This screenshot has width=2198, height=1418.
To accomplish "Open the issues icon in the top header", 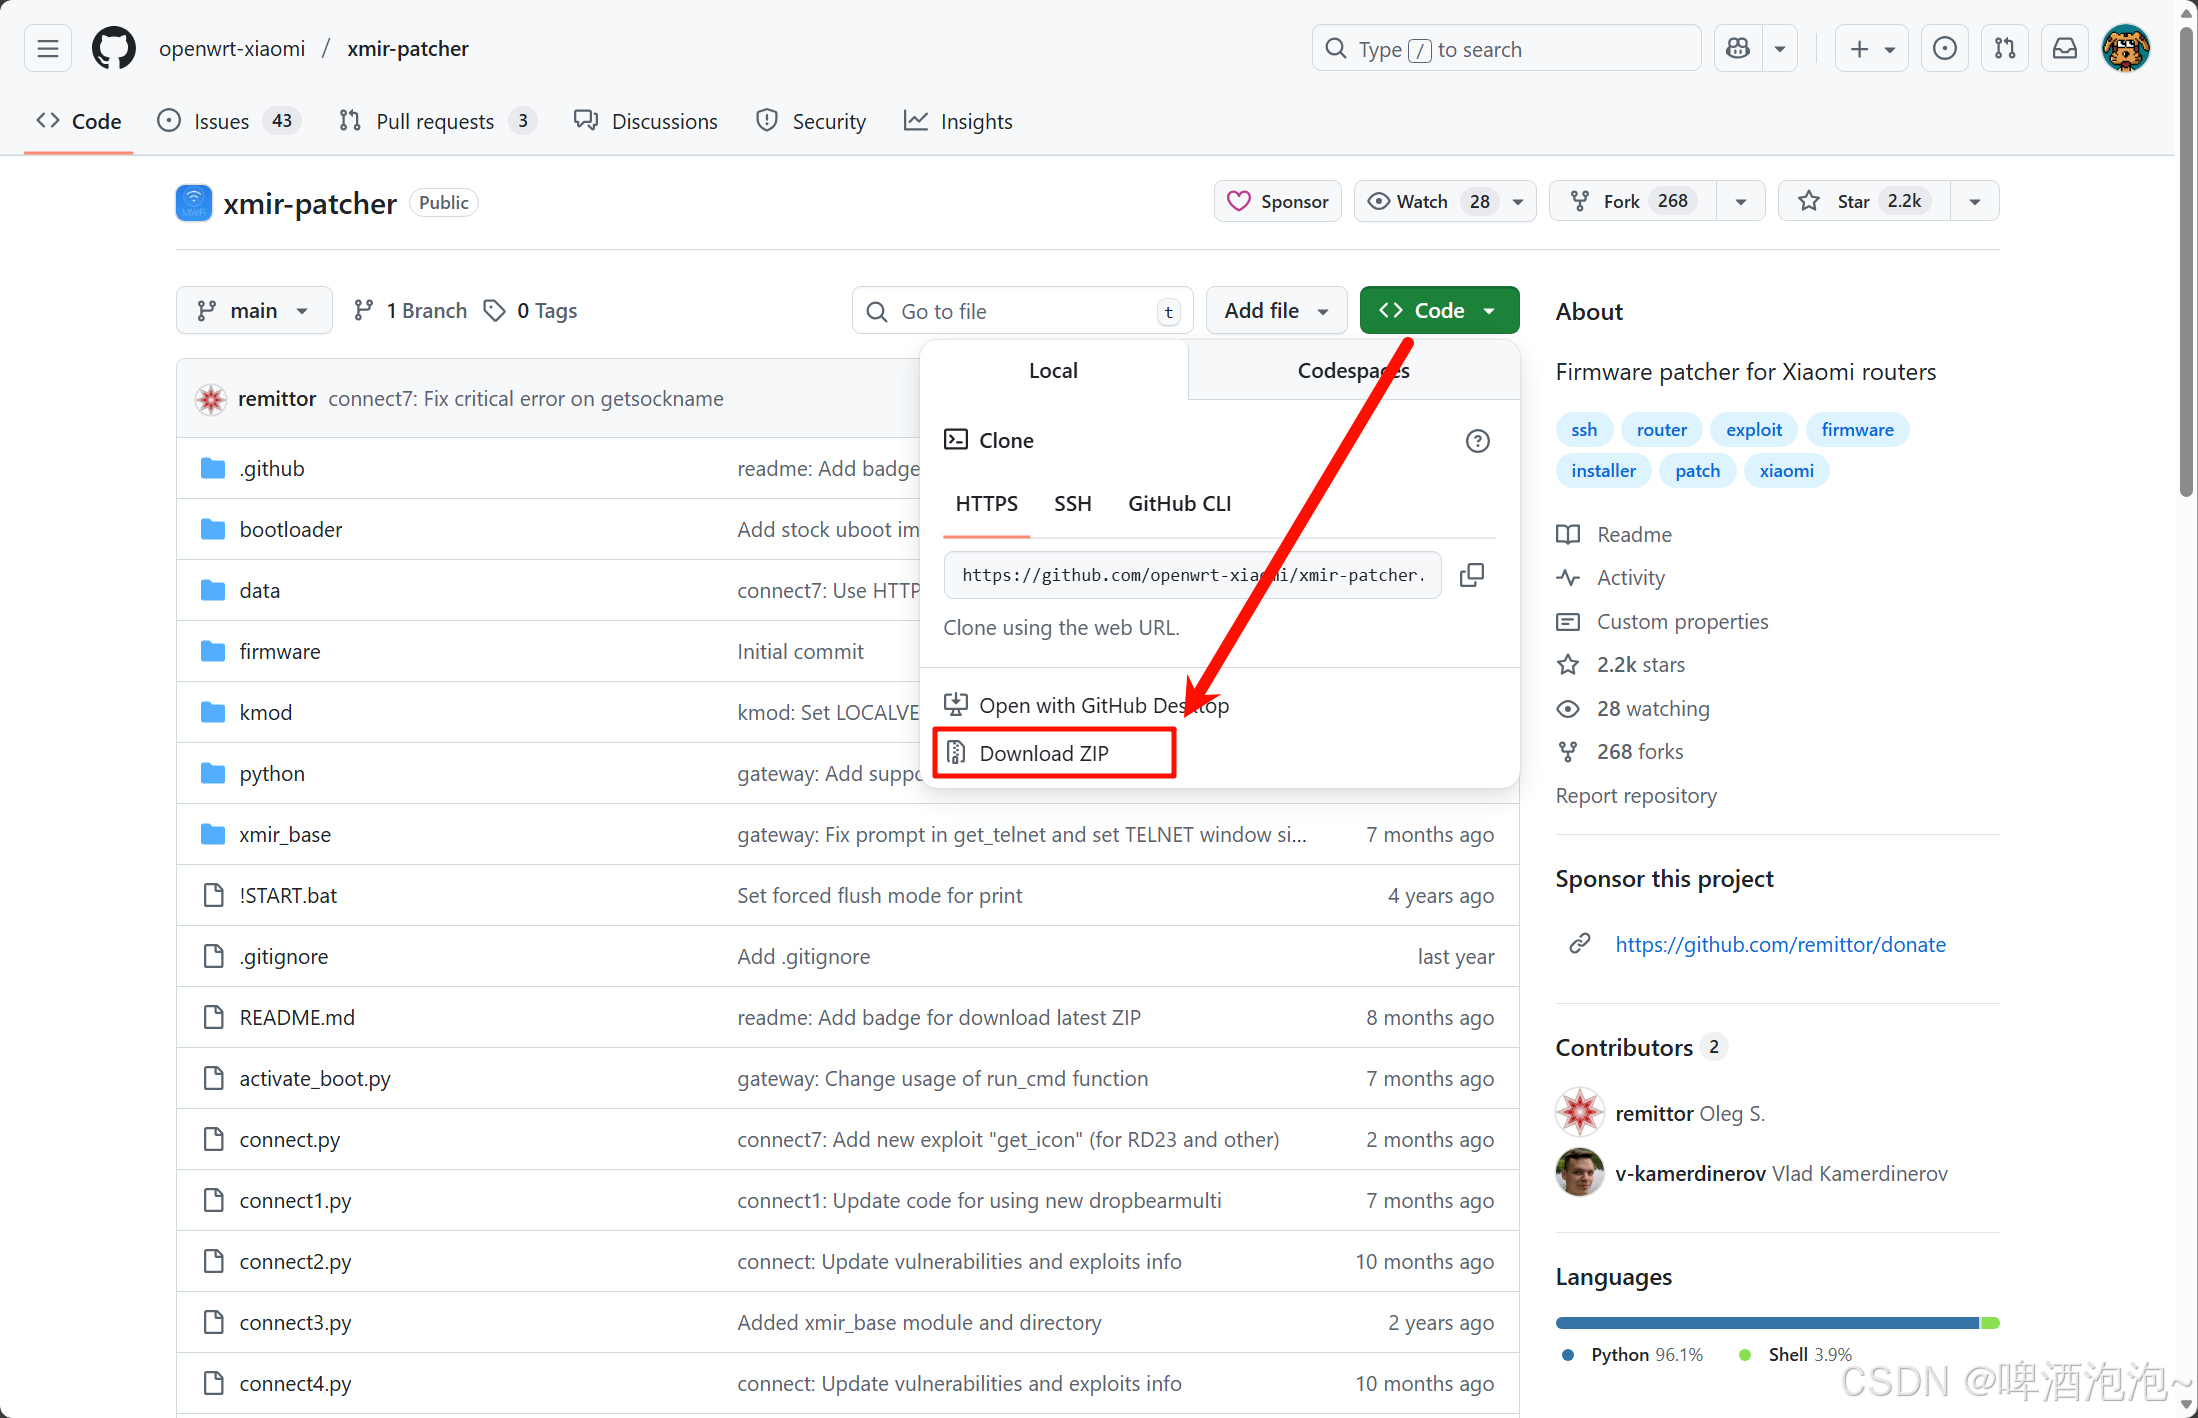I will click(1945, 48).
